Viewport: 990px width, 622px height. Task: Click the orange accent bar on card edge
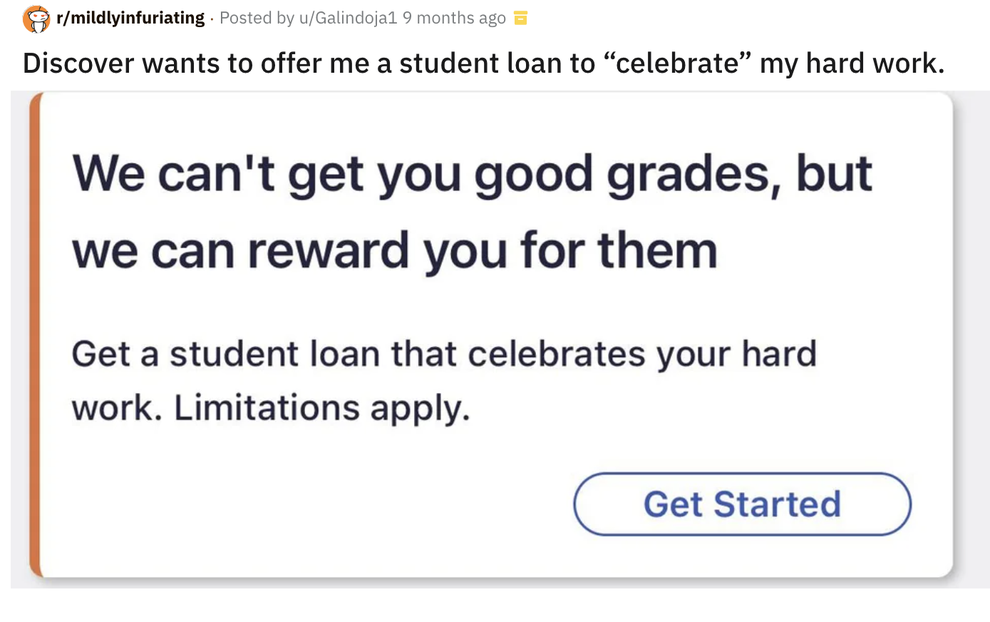pos(33,335)
